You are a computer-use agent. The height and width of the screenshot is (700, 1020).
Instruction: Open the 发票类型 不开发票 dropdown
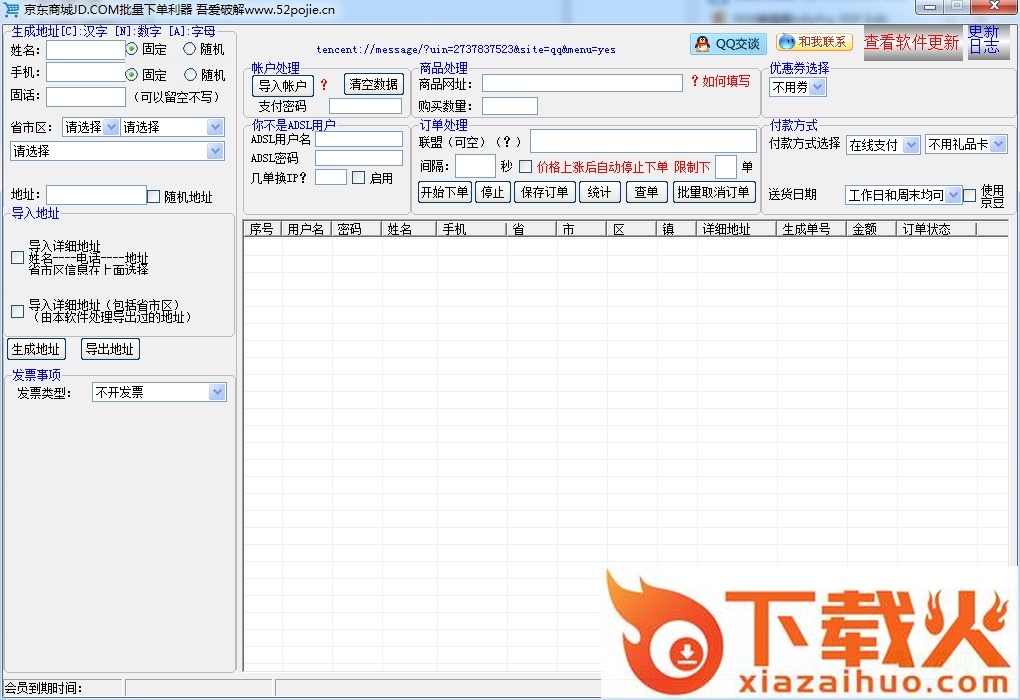click(x=159, y=392)
